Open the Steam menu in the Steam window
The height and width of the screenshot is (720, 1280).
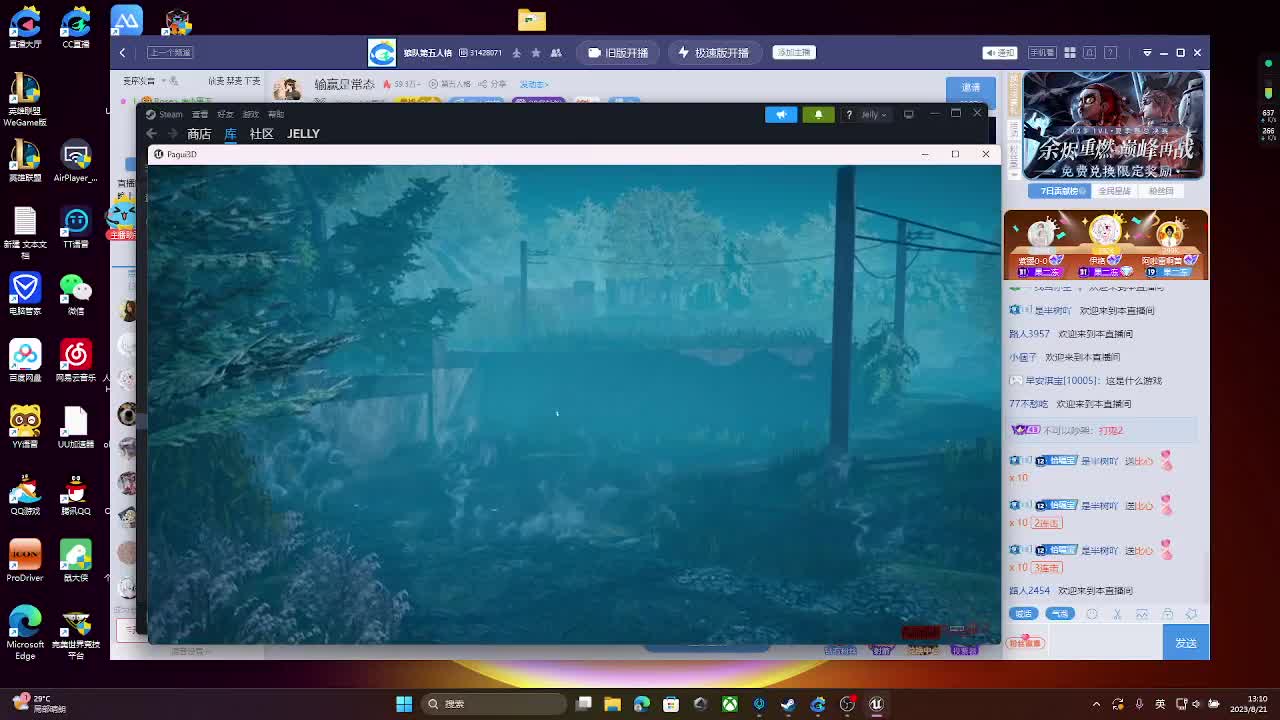[171, 114]
